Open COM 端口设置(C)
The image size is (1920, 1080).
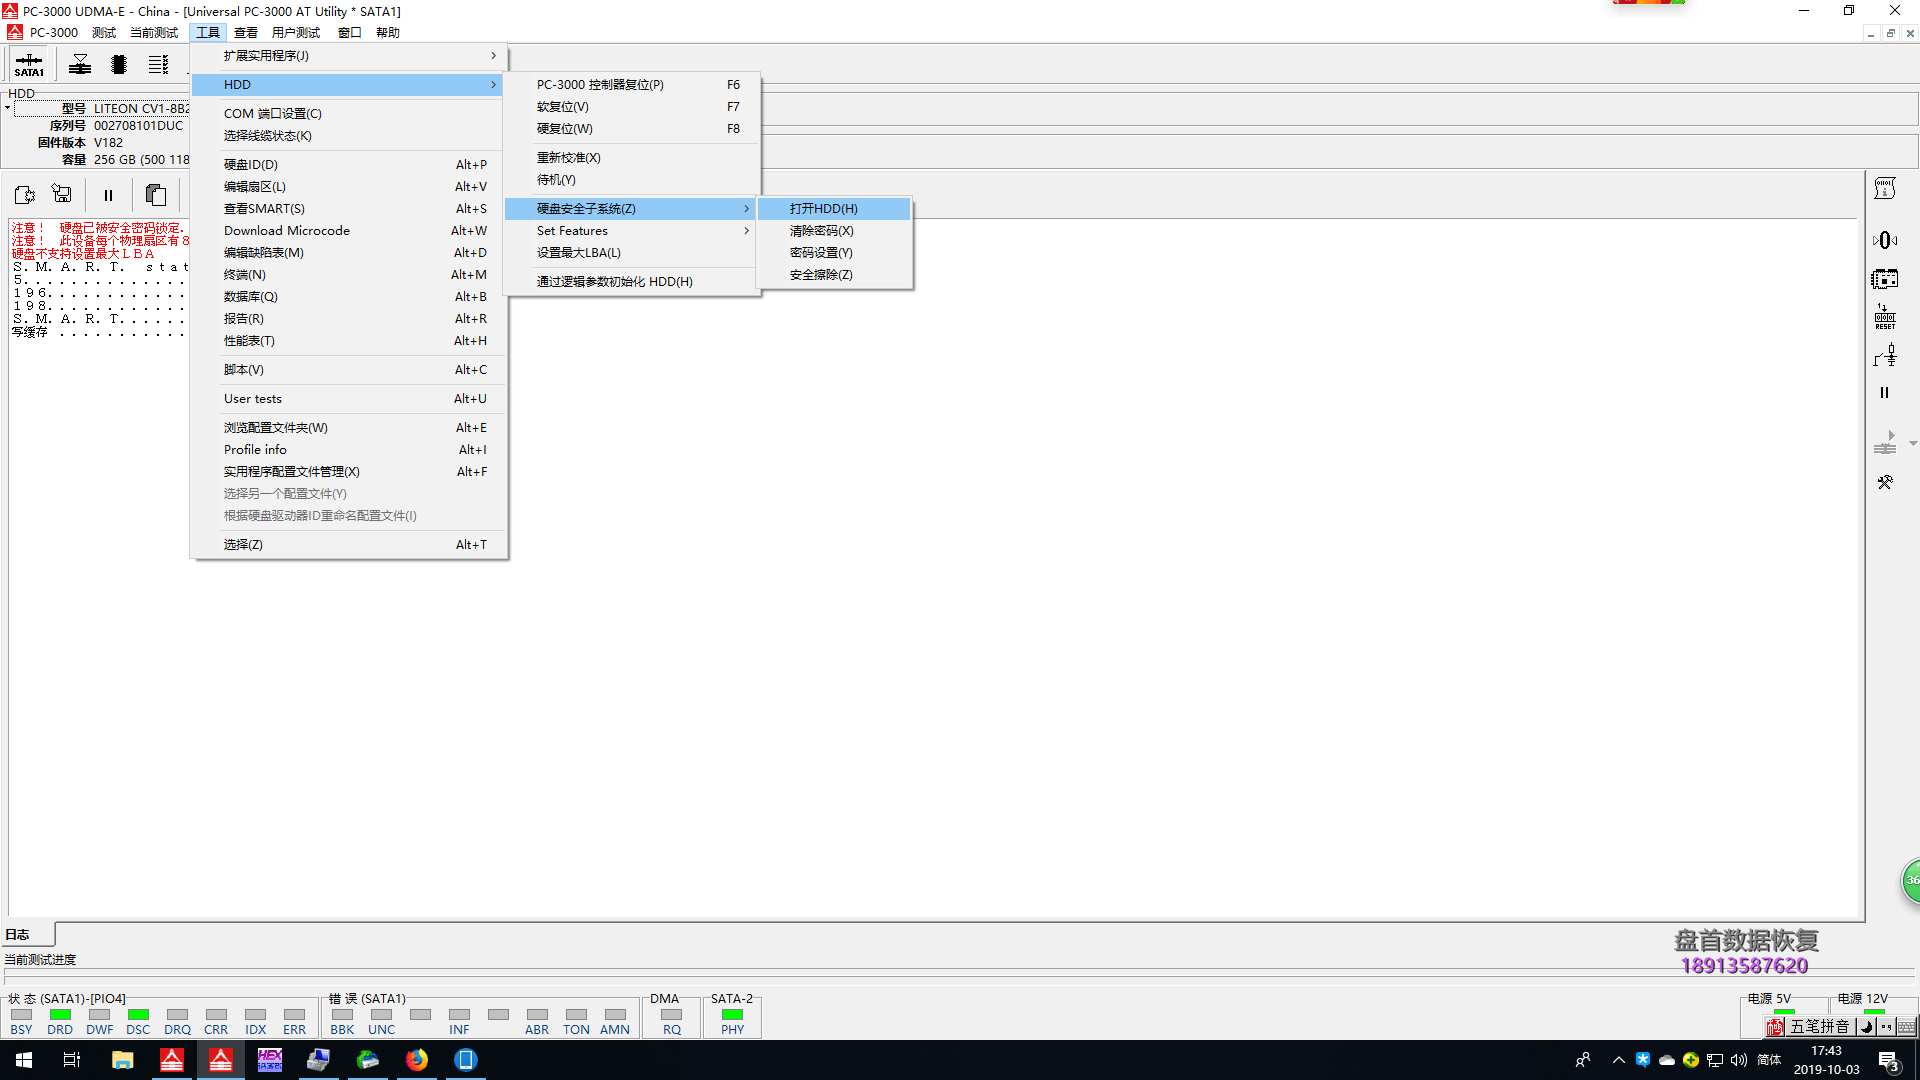pos(348,114)
